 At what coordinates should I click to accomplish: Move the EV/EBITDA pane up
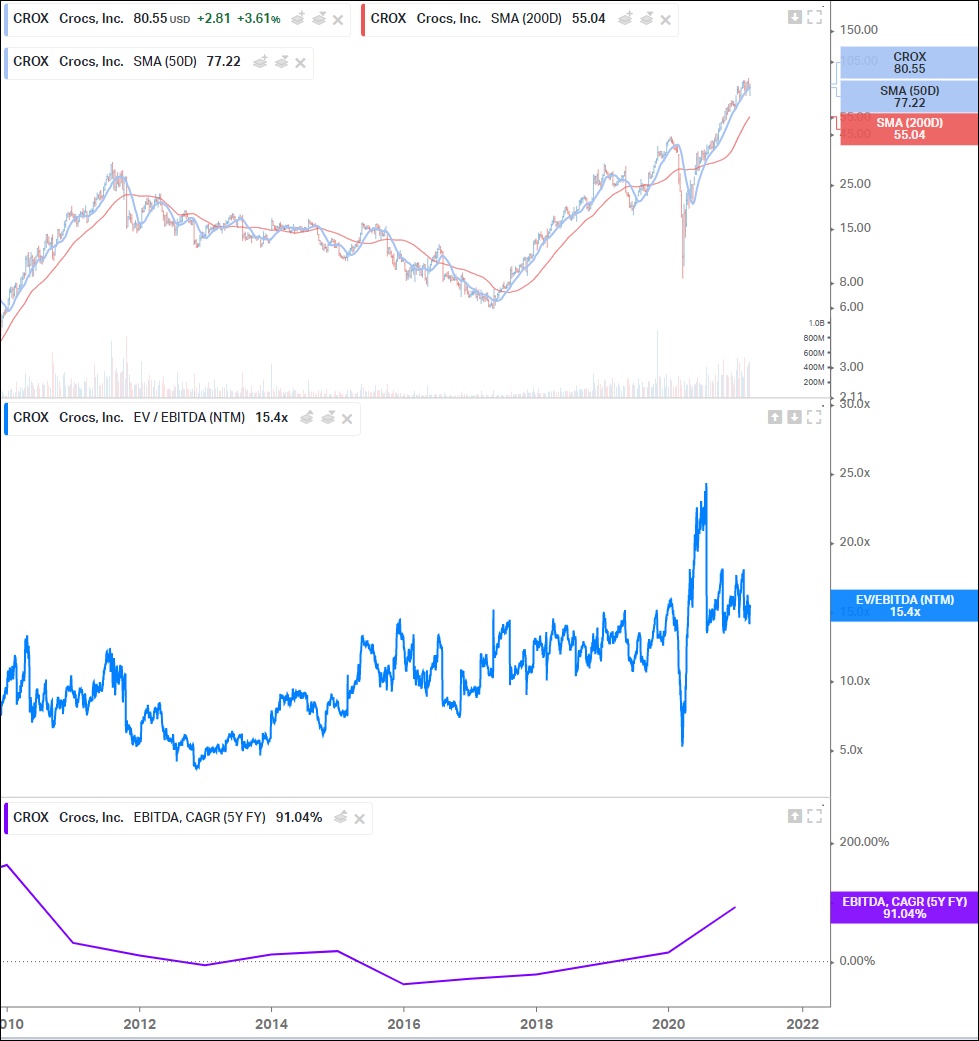click(775, 417)
